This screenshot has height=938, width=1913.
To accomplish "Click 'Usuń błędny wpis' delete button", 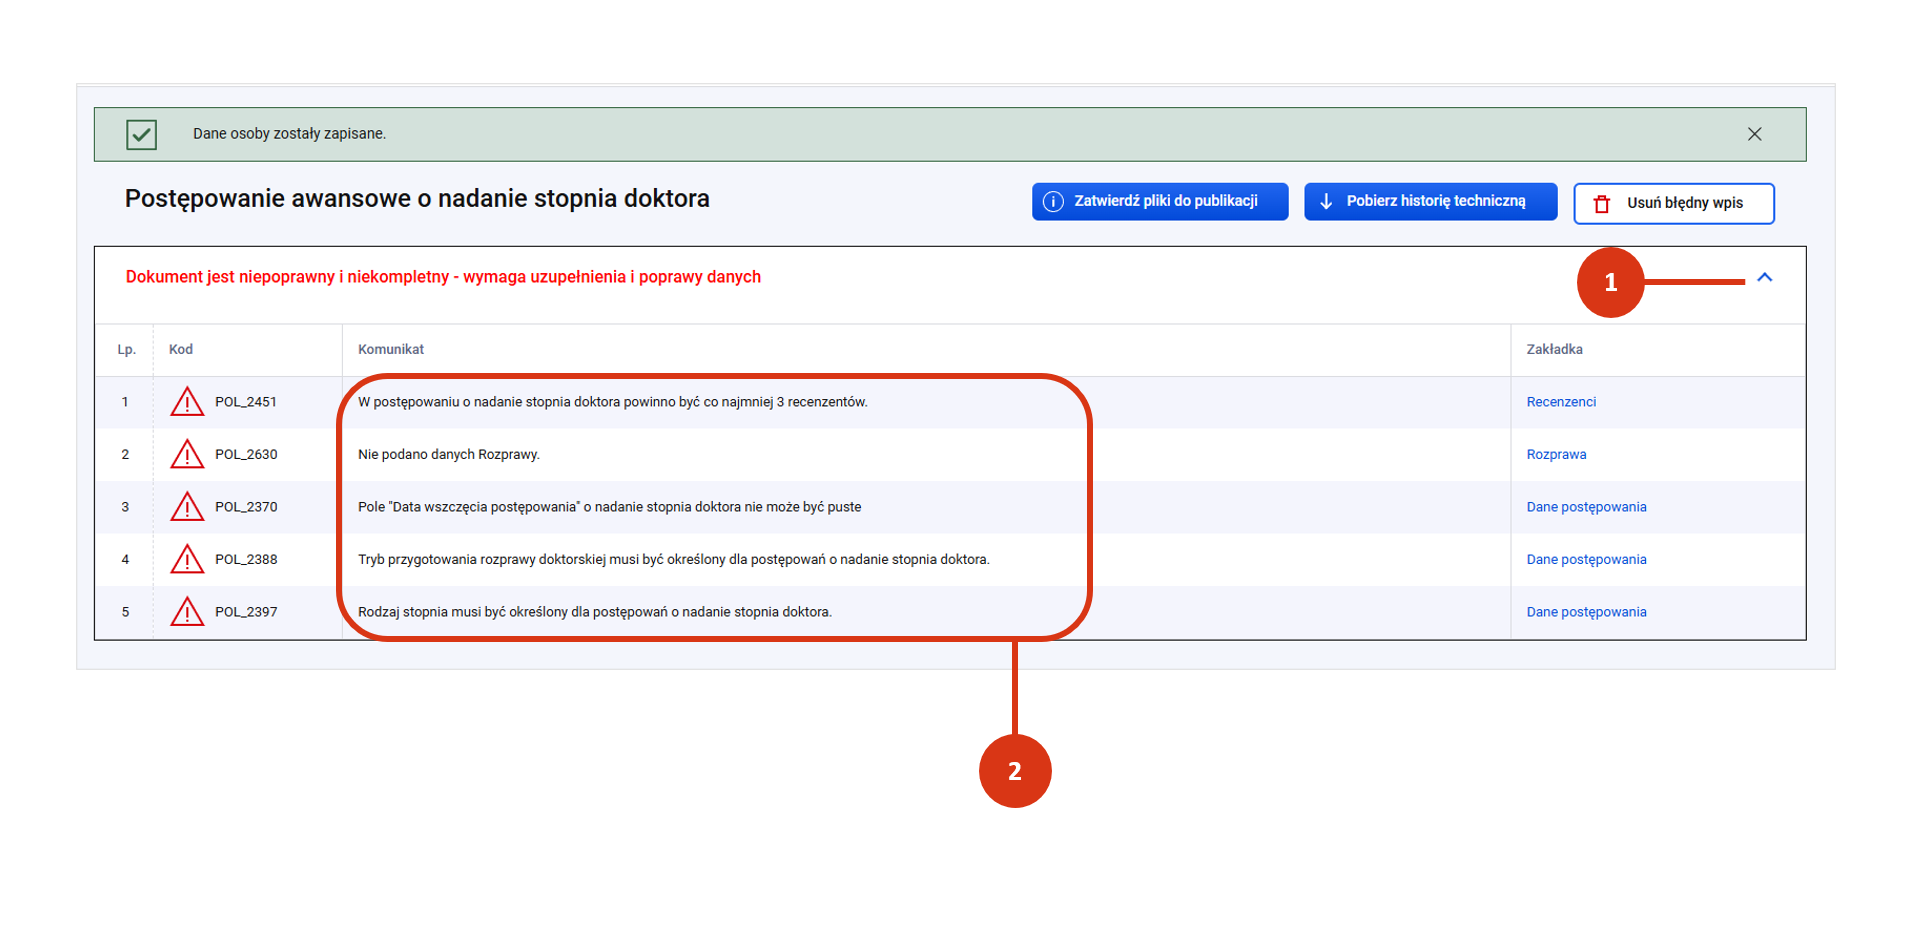I will [x=1673, y=203].
